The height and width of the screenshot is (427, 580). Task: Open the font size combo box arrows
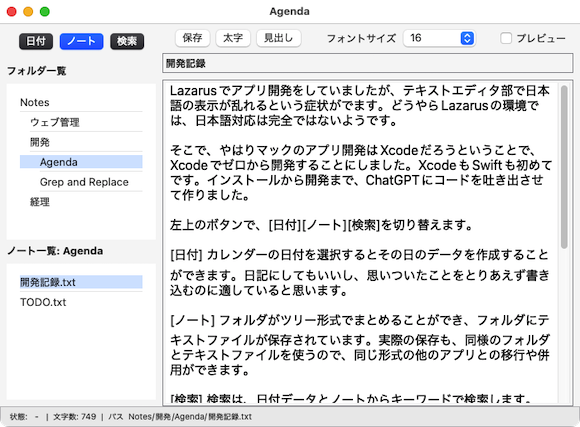467,38
